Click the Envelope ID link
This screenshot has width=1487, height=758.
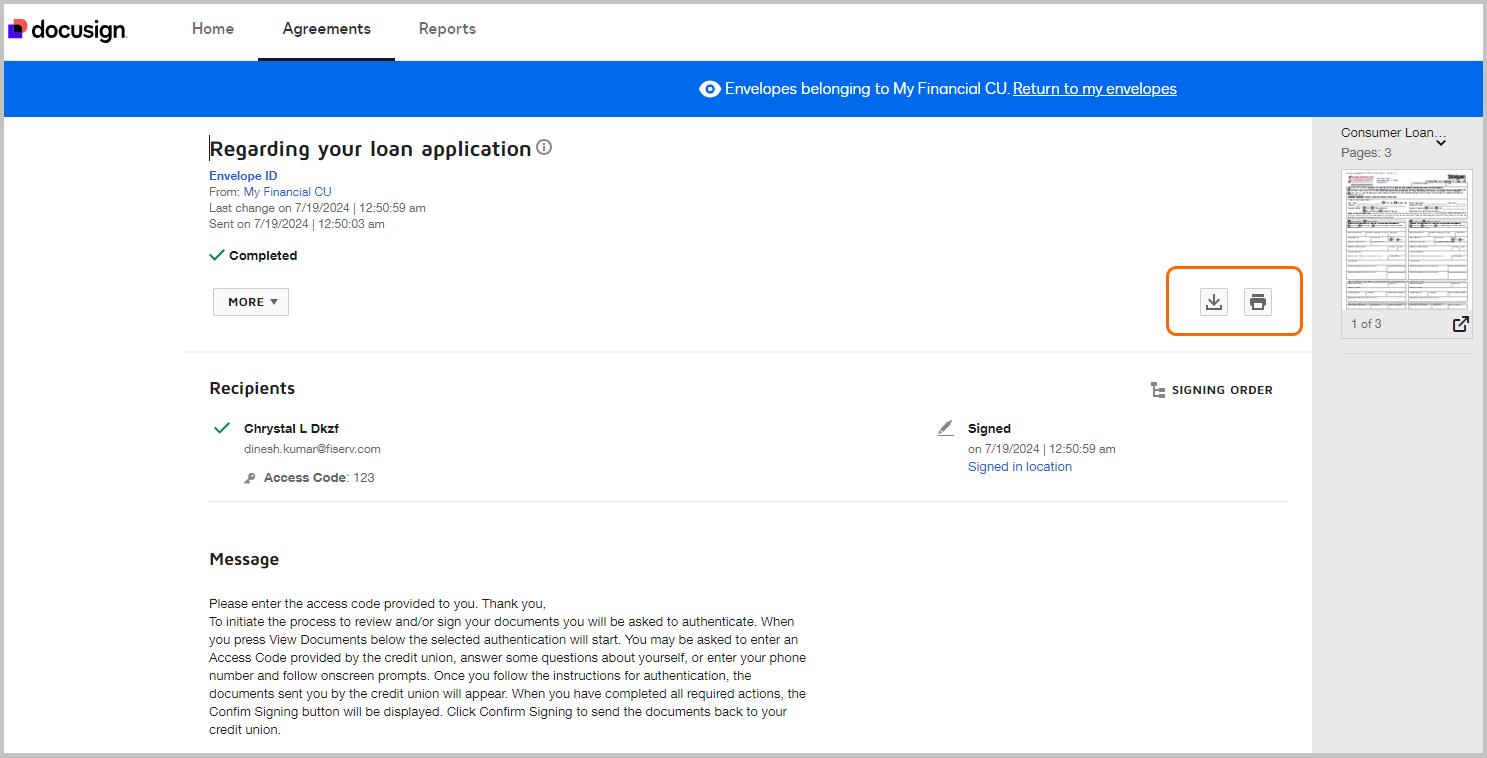[x=243, y=176]
